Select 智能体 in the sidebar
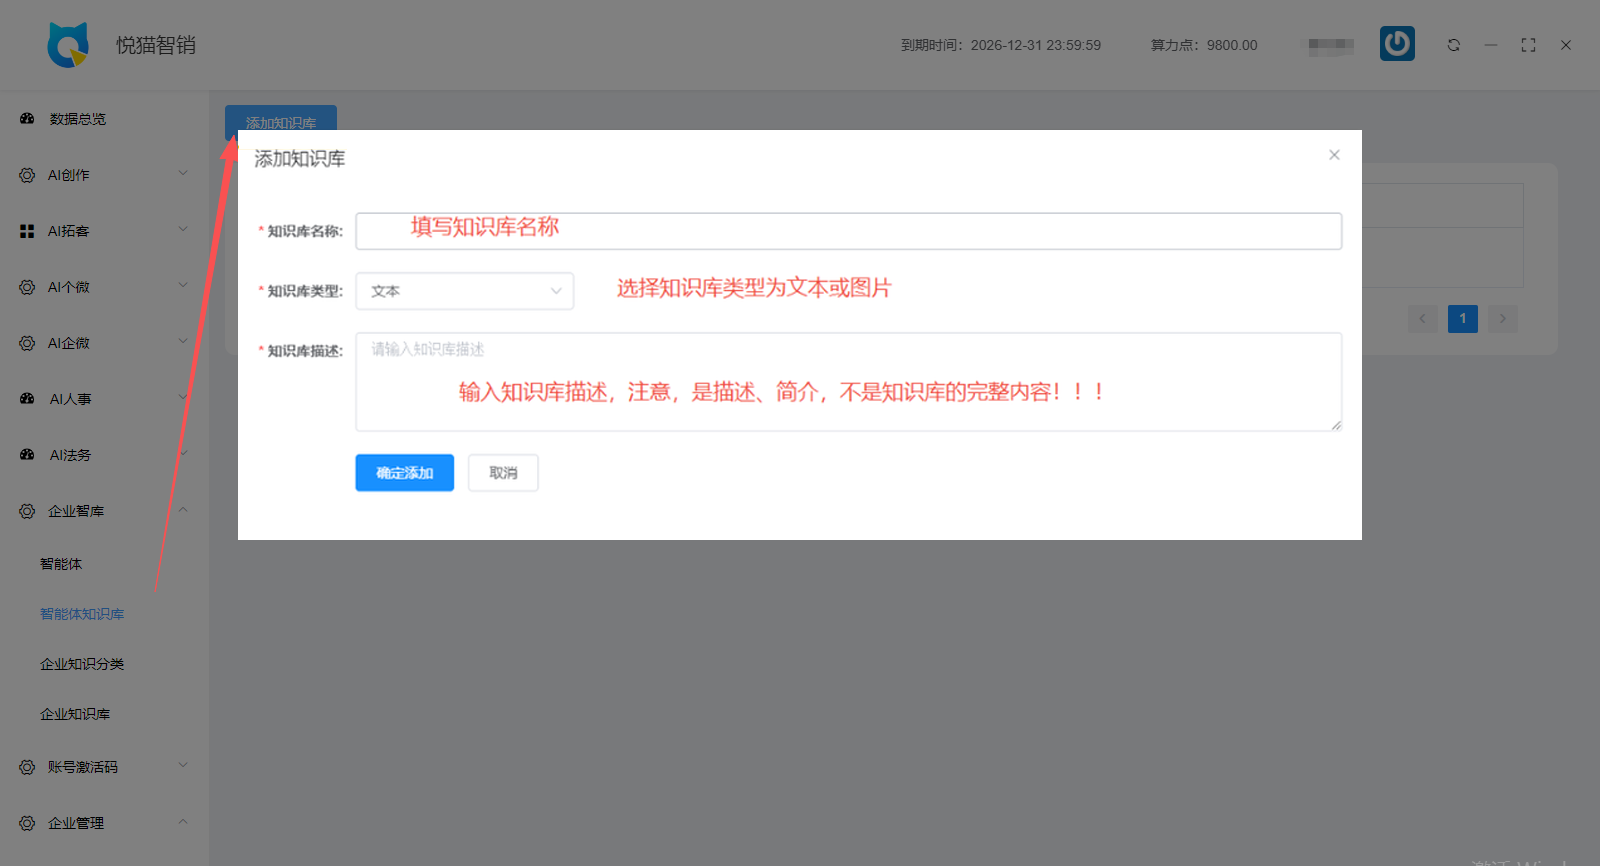This screenshot has height=866, width=1600. [x=61, y=564]
